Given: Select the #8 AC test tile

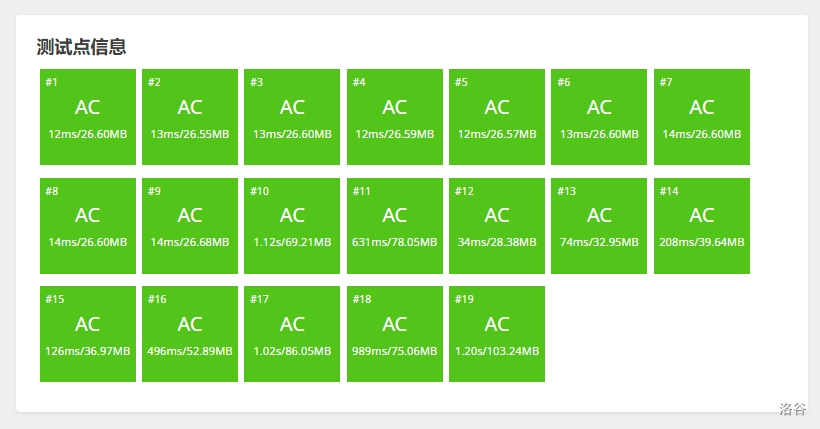Looking at the screenshot, I should click(x=88, y=226).
